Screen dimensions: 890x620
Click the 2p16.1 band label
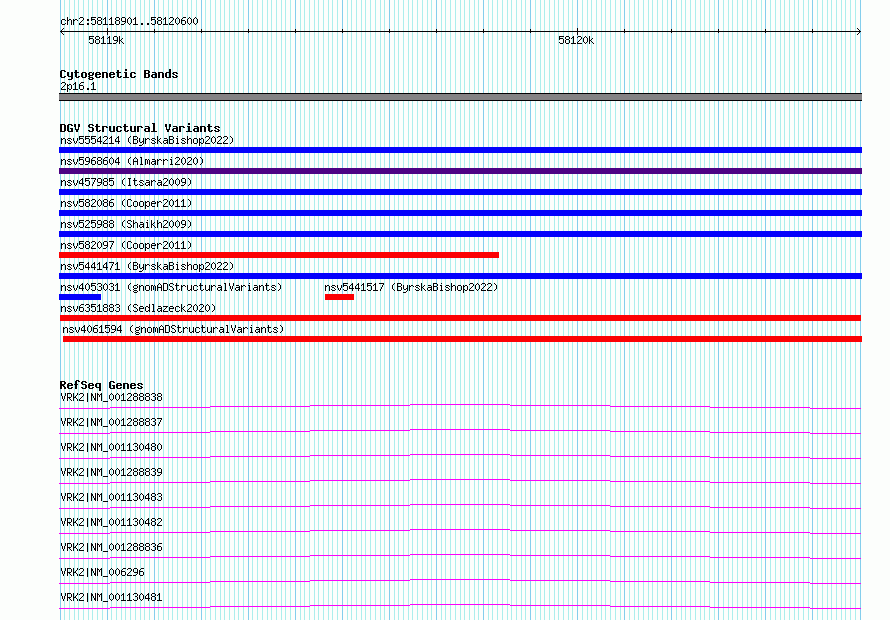(x=78, y=86)
